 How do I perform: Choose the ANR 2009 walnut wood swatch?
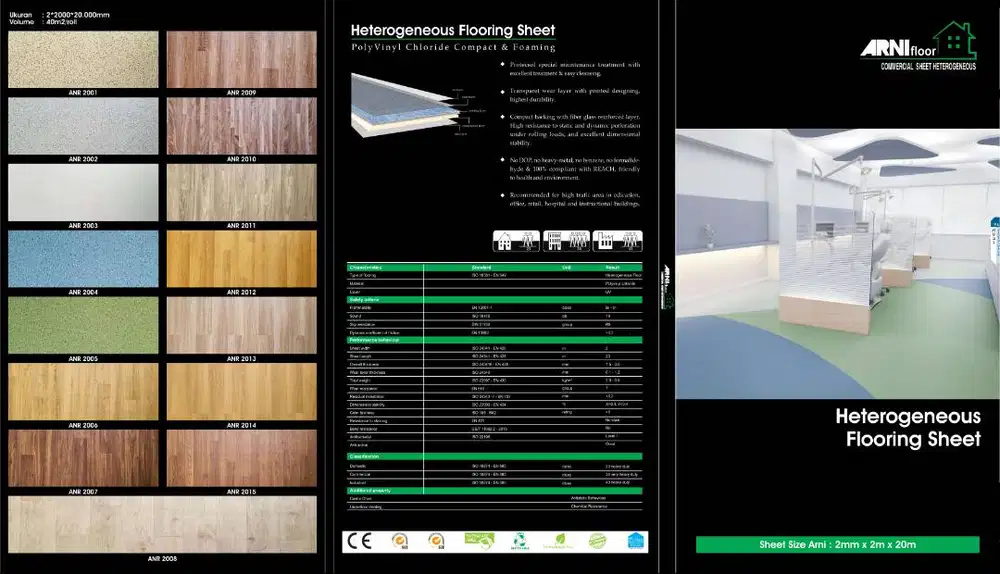click(241, 60)
